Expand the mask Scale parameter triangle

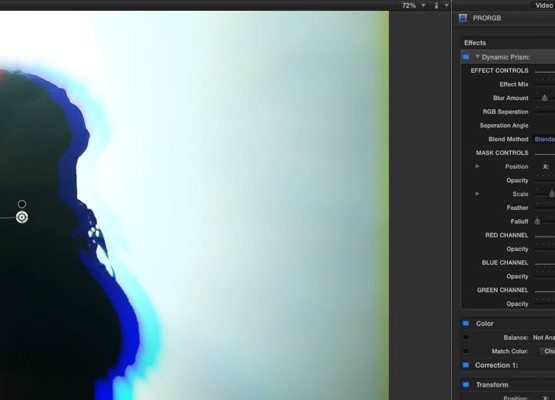click(477, 194)
